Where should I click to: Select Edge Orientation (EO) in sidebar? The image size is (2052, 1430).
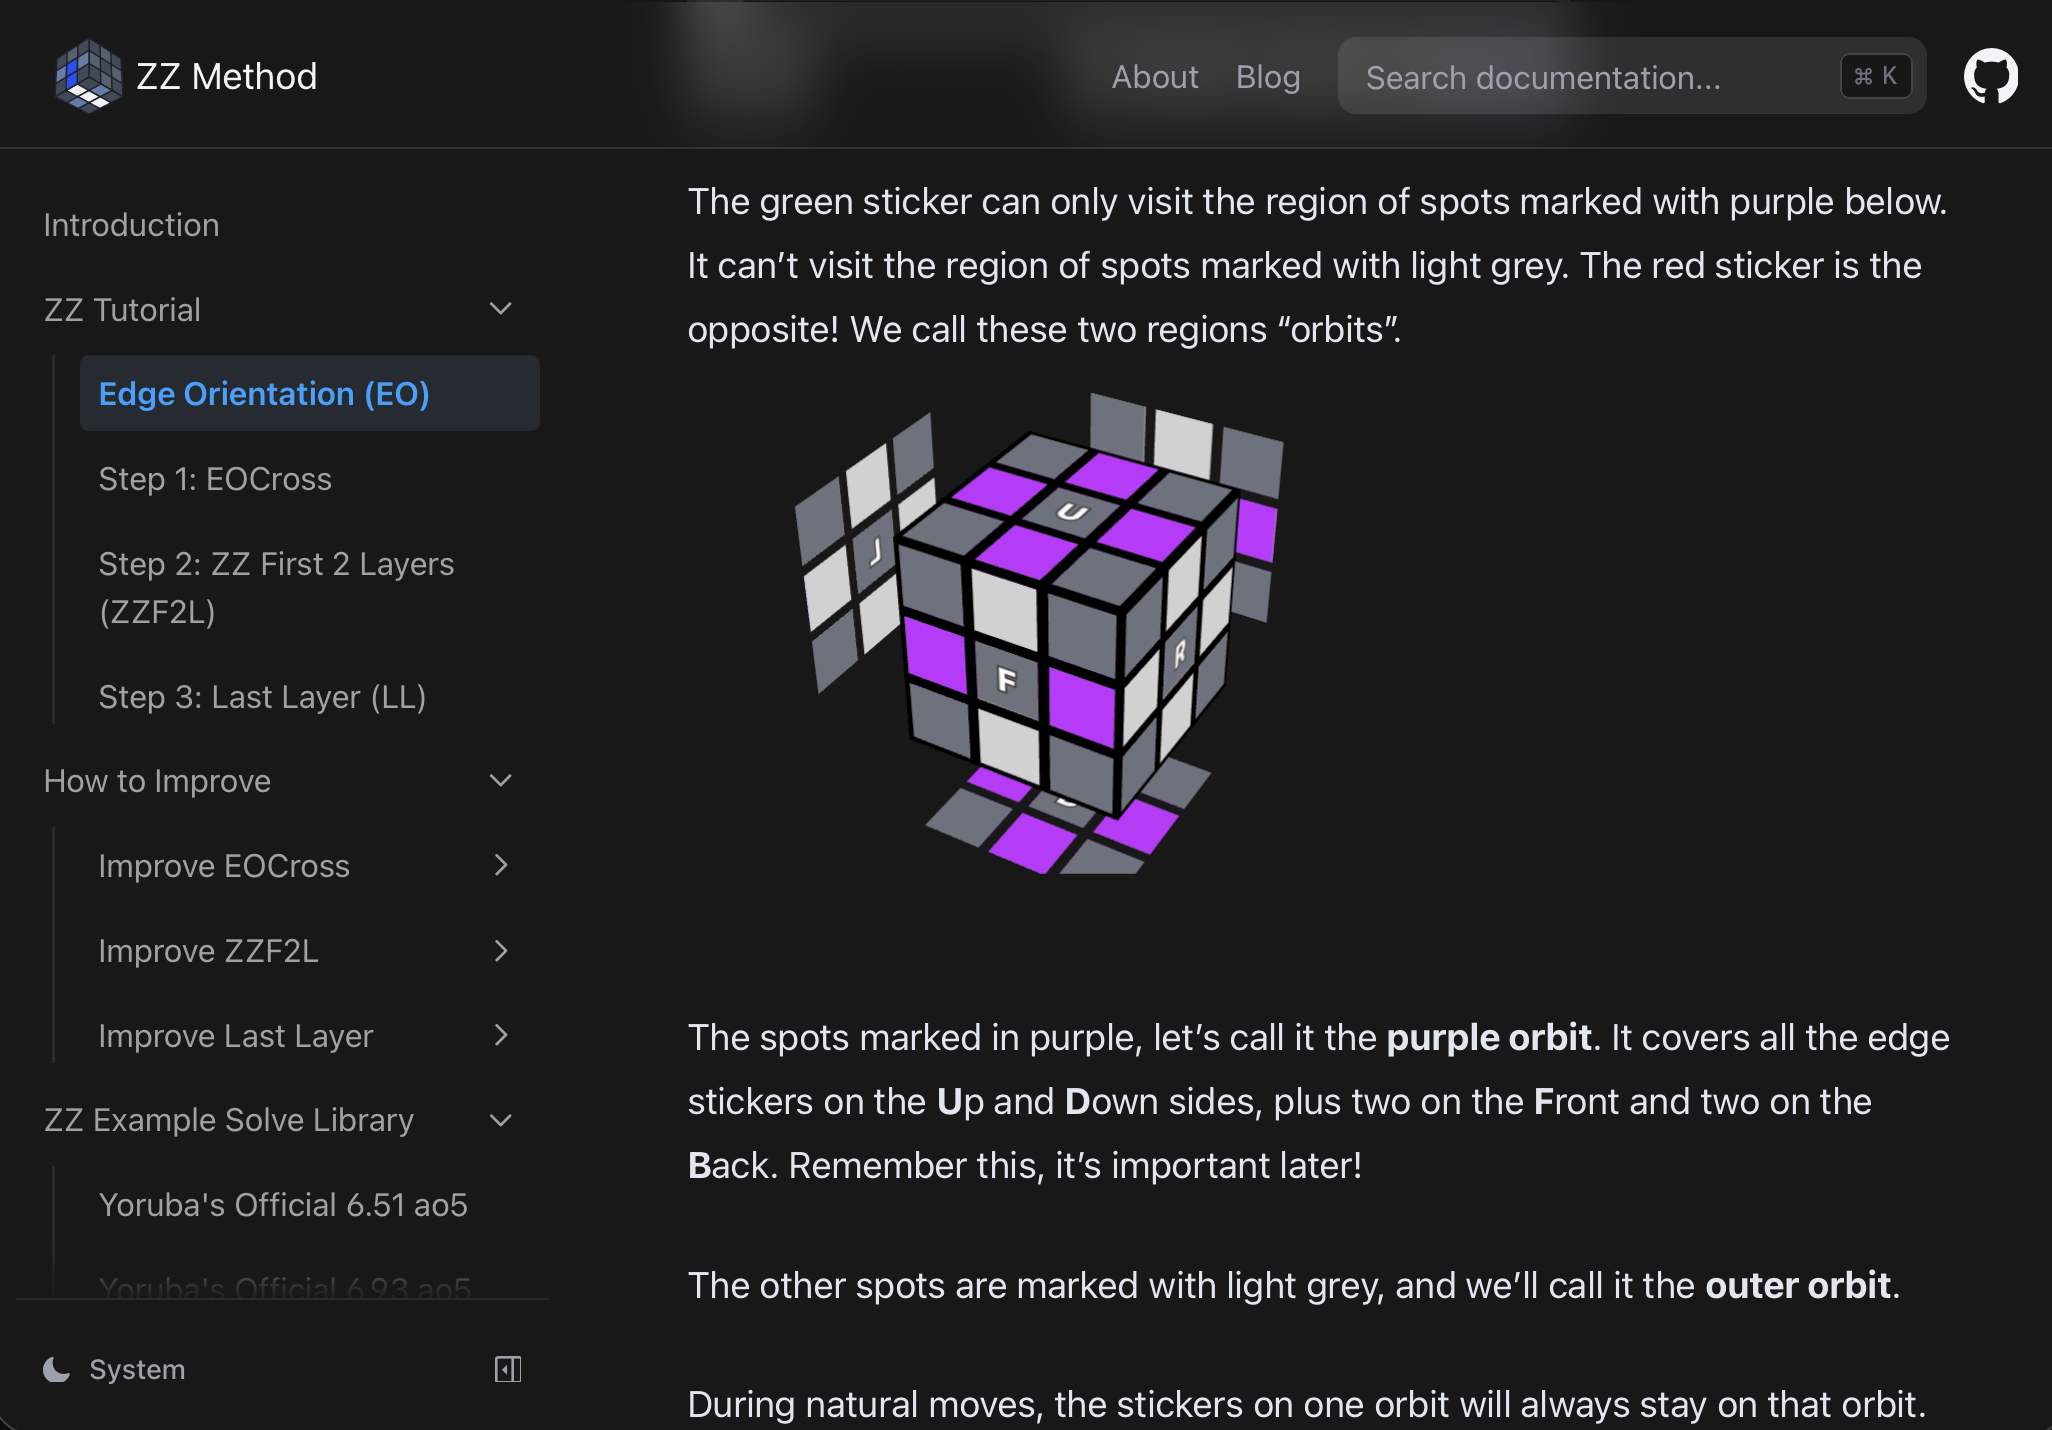coord(264,393)
